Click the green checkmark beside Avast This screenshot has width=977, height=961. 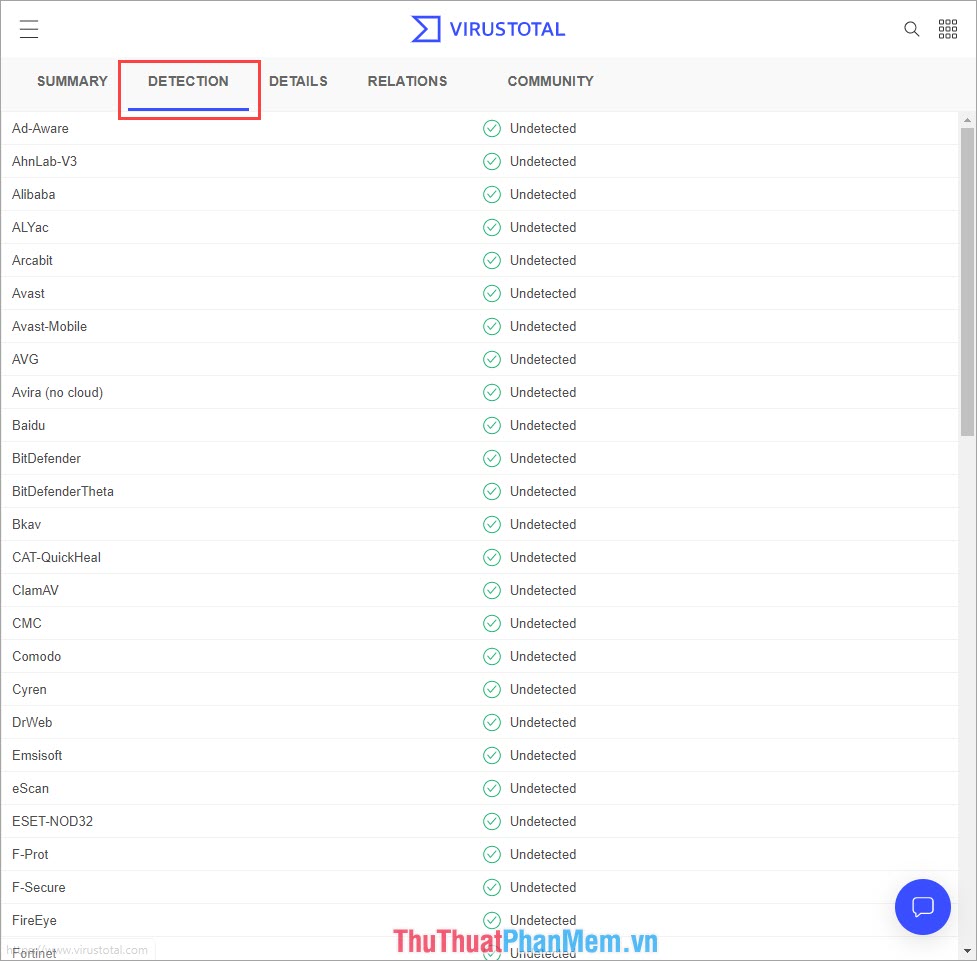pyautogui.click(x=491, y=293)
